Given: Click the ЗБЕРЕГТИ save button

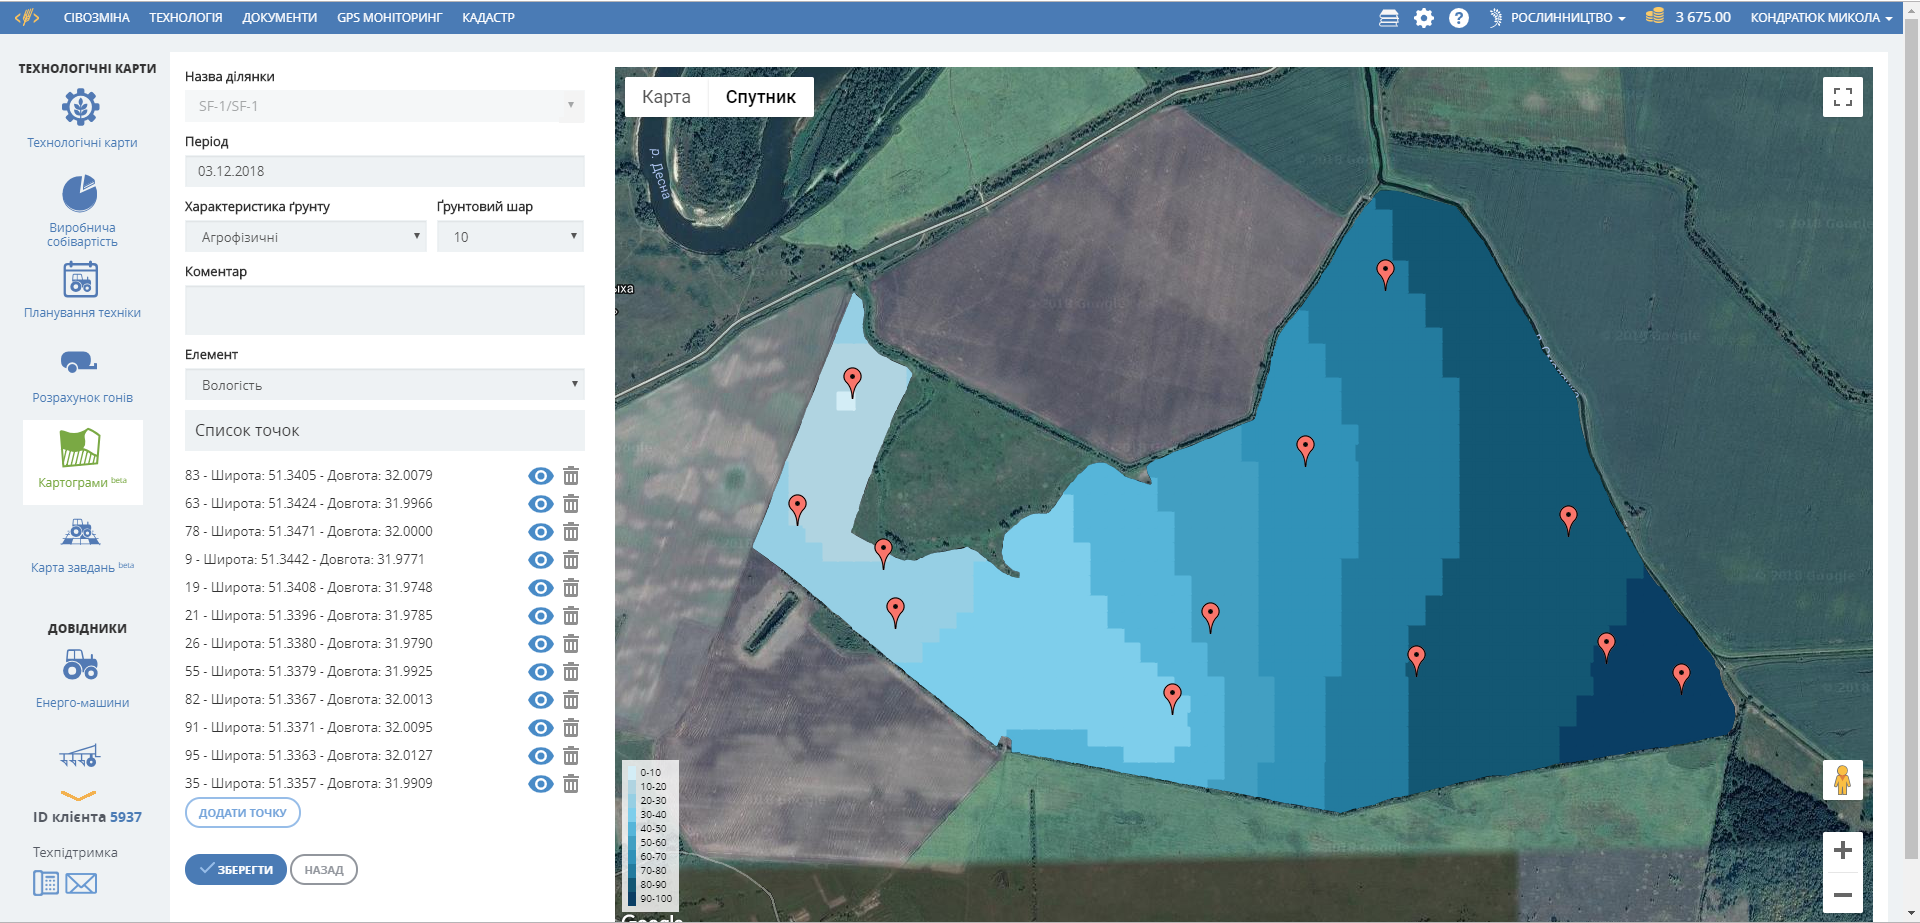Looking at the screenshot, I should (236, 870).
